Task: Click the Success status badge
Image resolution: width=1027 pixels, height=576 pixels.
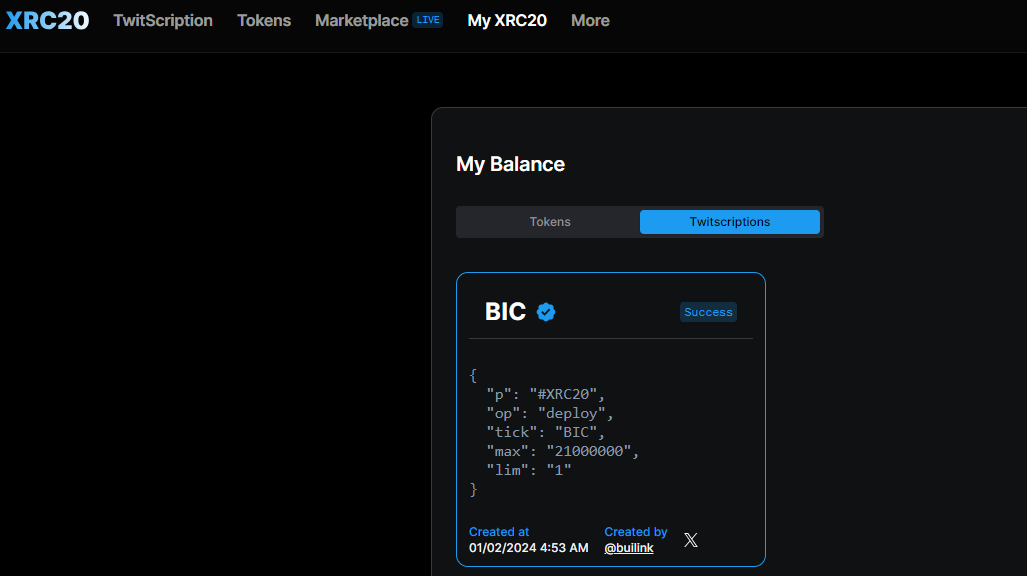Action: [x=708, y=312]
